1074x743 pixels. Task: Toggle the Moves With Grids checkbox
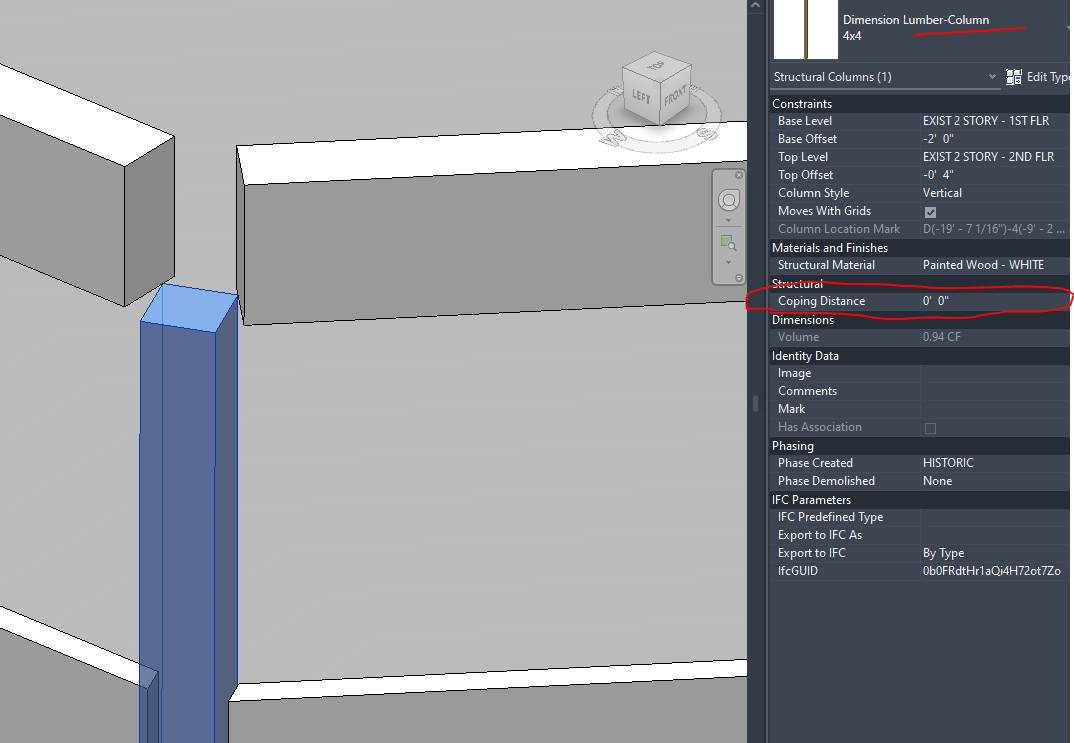coord(930,211)
